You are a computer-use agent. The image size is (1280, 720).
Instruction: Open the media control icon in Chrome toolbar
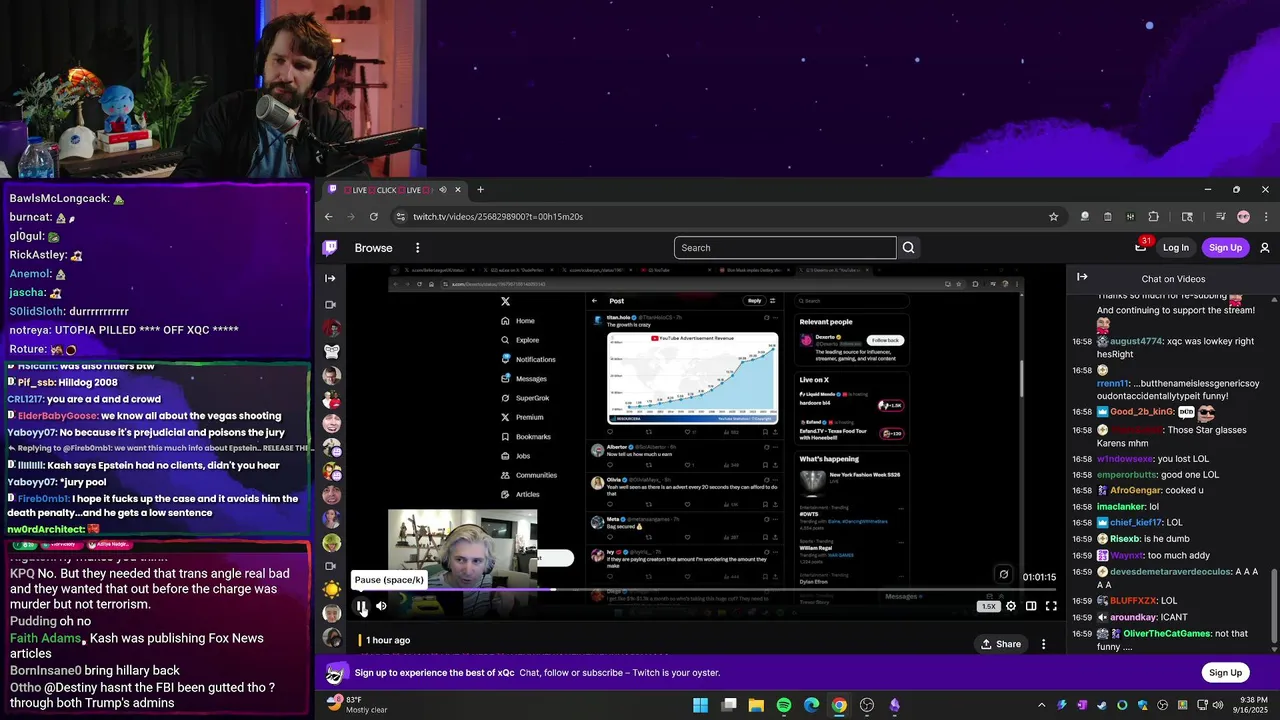click(x=1220, y=216)
